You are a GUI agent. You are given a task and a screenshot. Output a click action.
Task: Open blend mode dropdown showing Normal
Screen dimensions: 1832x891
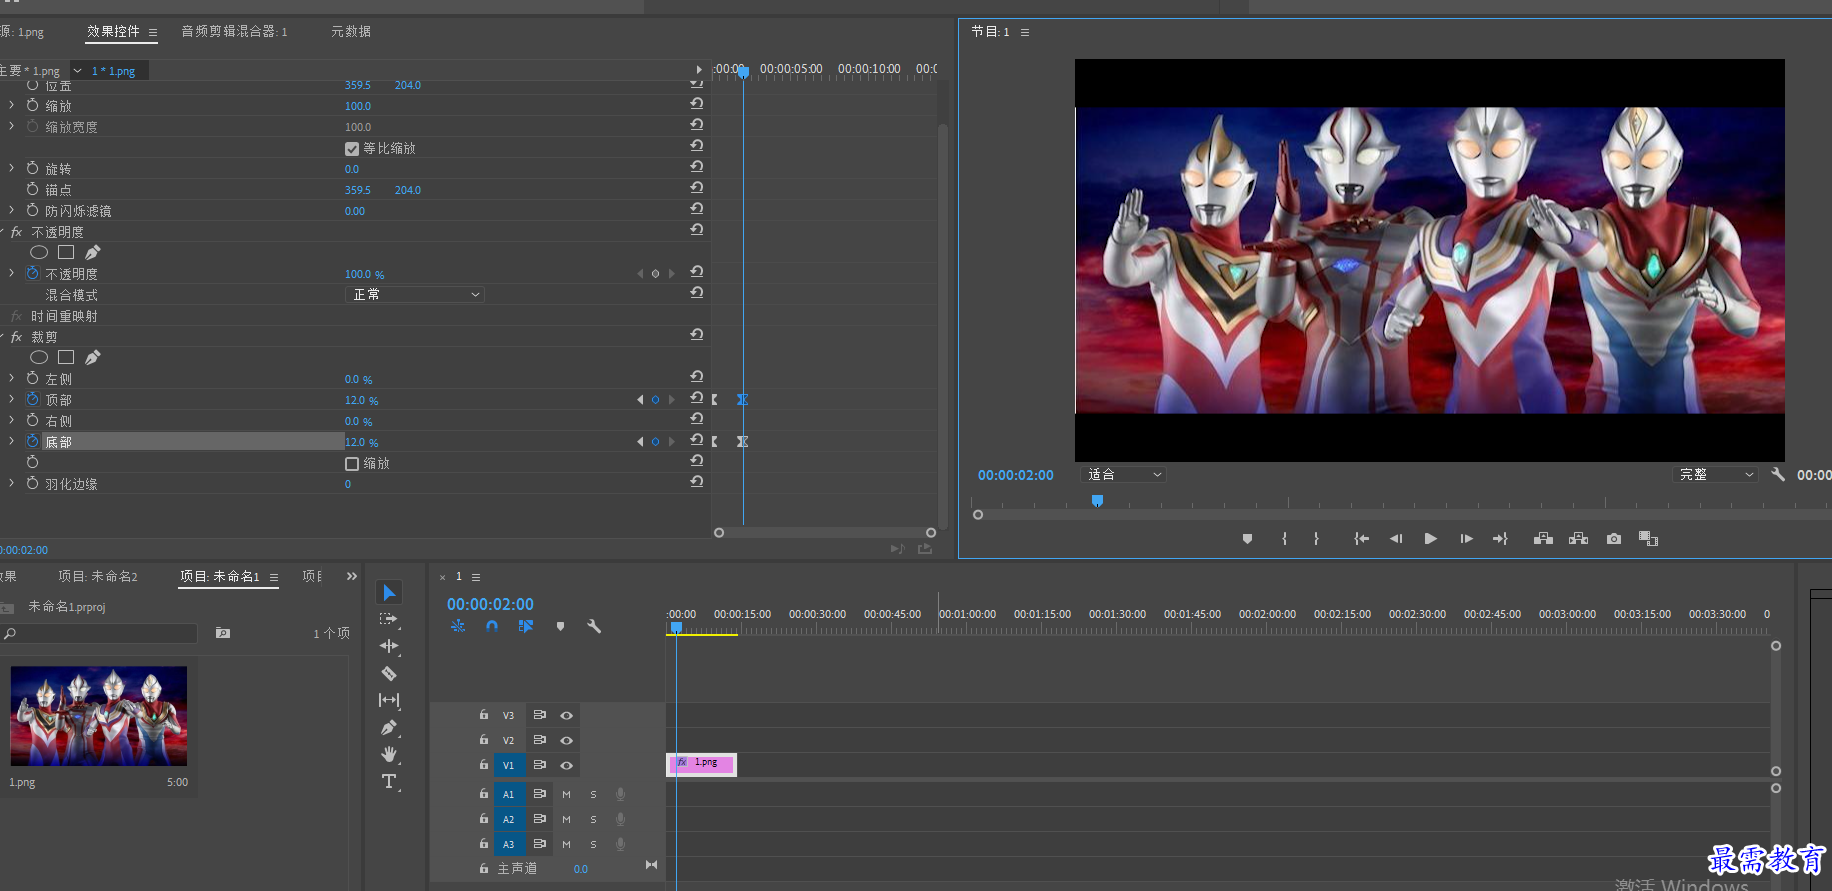tap(415, 294)
